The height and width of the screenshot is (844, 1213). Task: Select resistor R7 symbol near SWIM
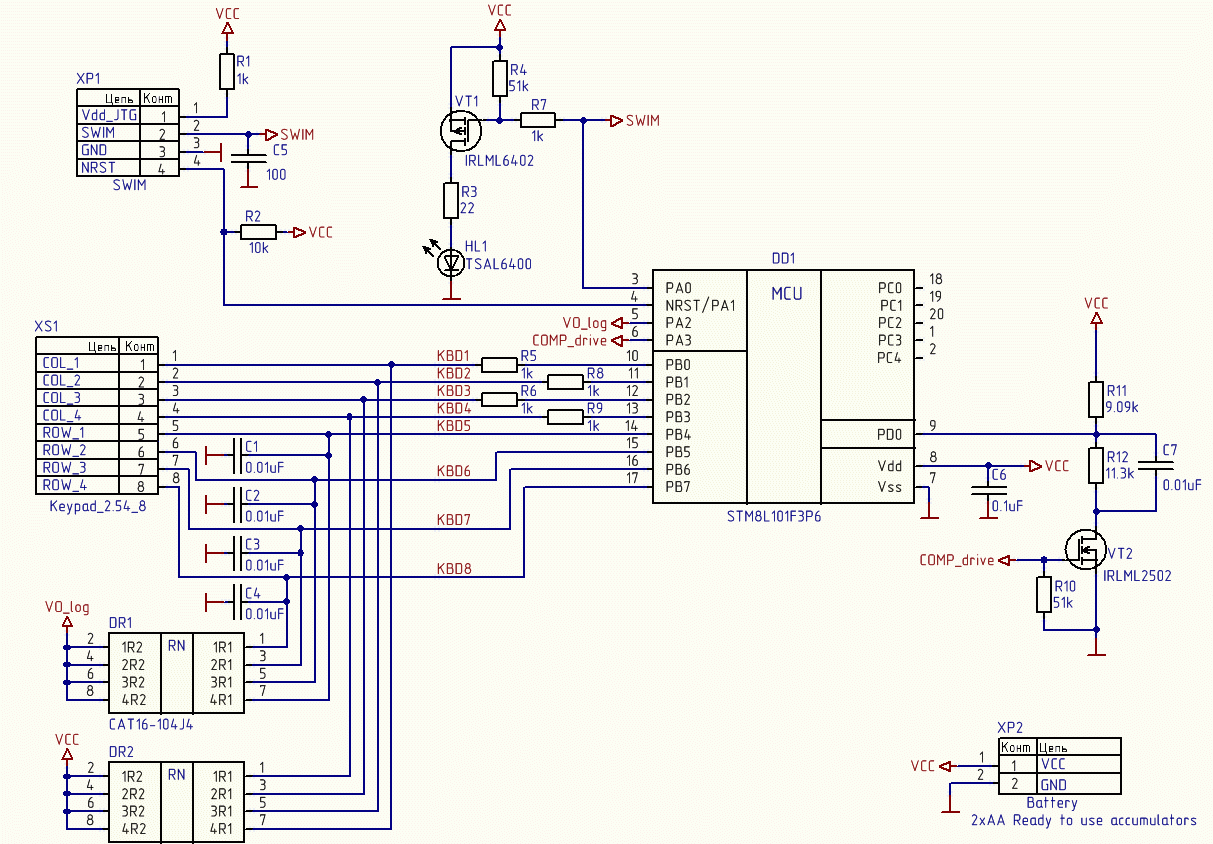538,120
